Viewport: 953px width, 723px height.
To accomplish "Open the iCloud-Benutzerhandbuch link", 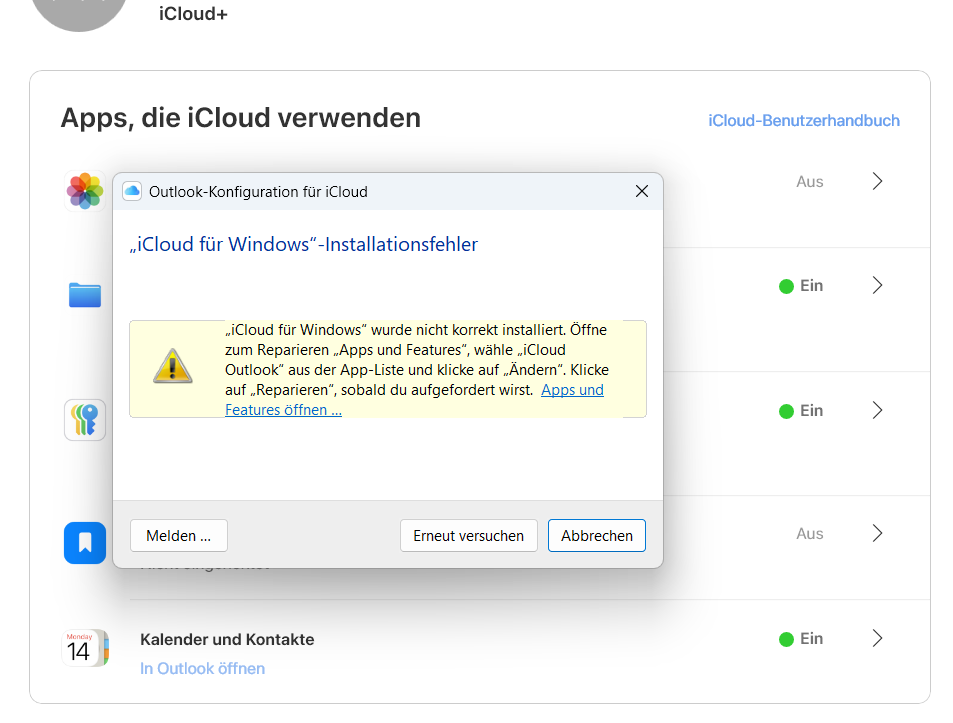I will point(803,121).
